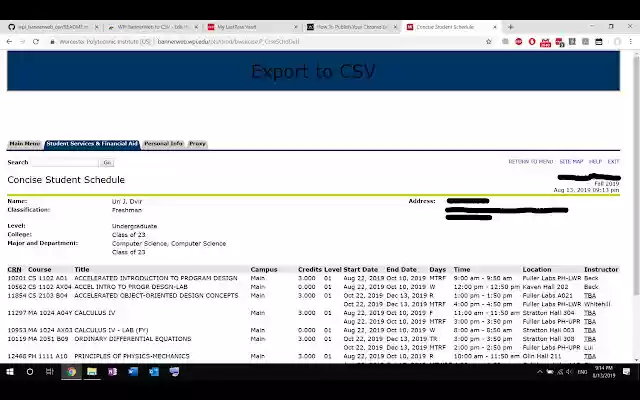Click the CRN column header
The width and height of the screenshot is (640, 400).
14,269
